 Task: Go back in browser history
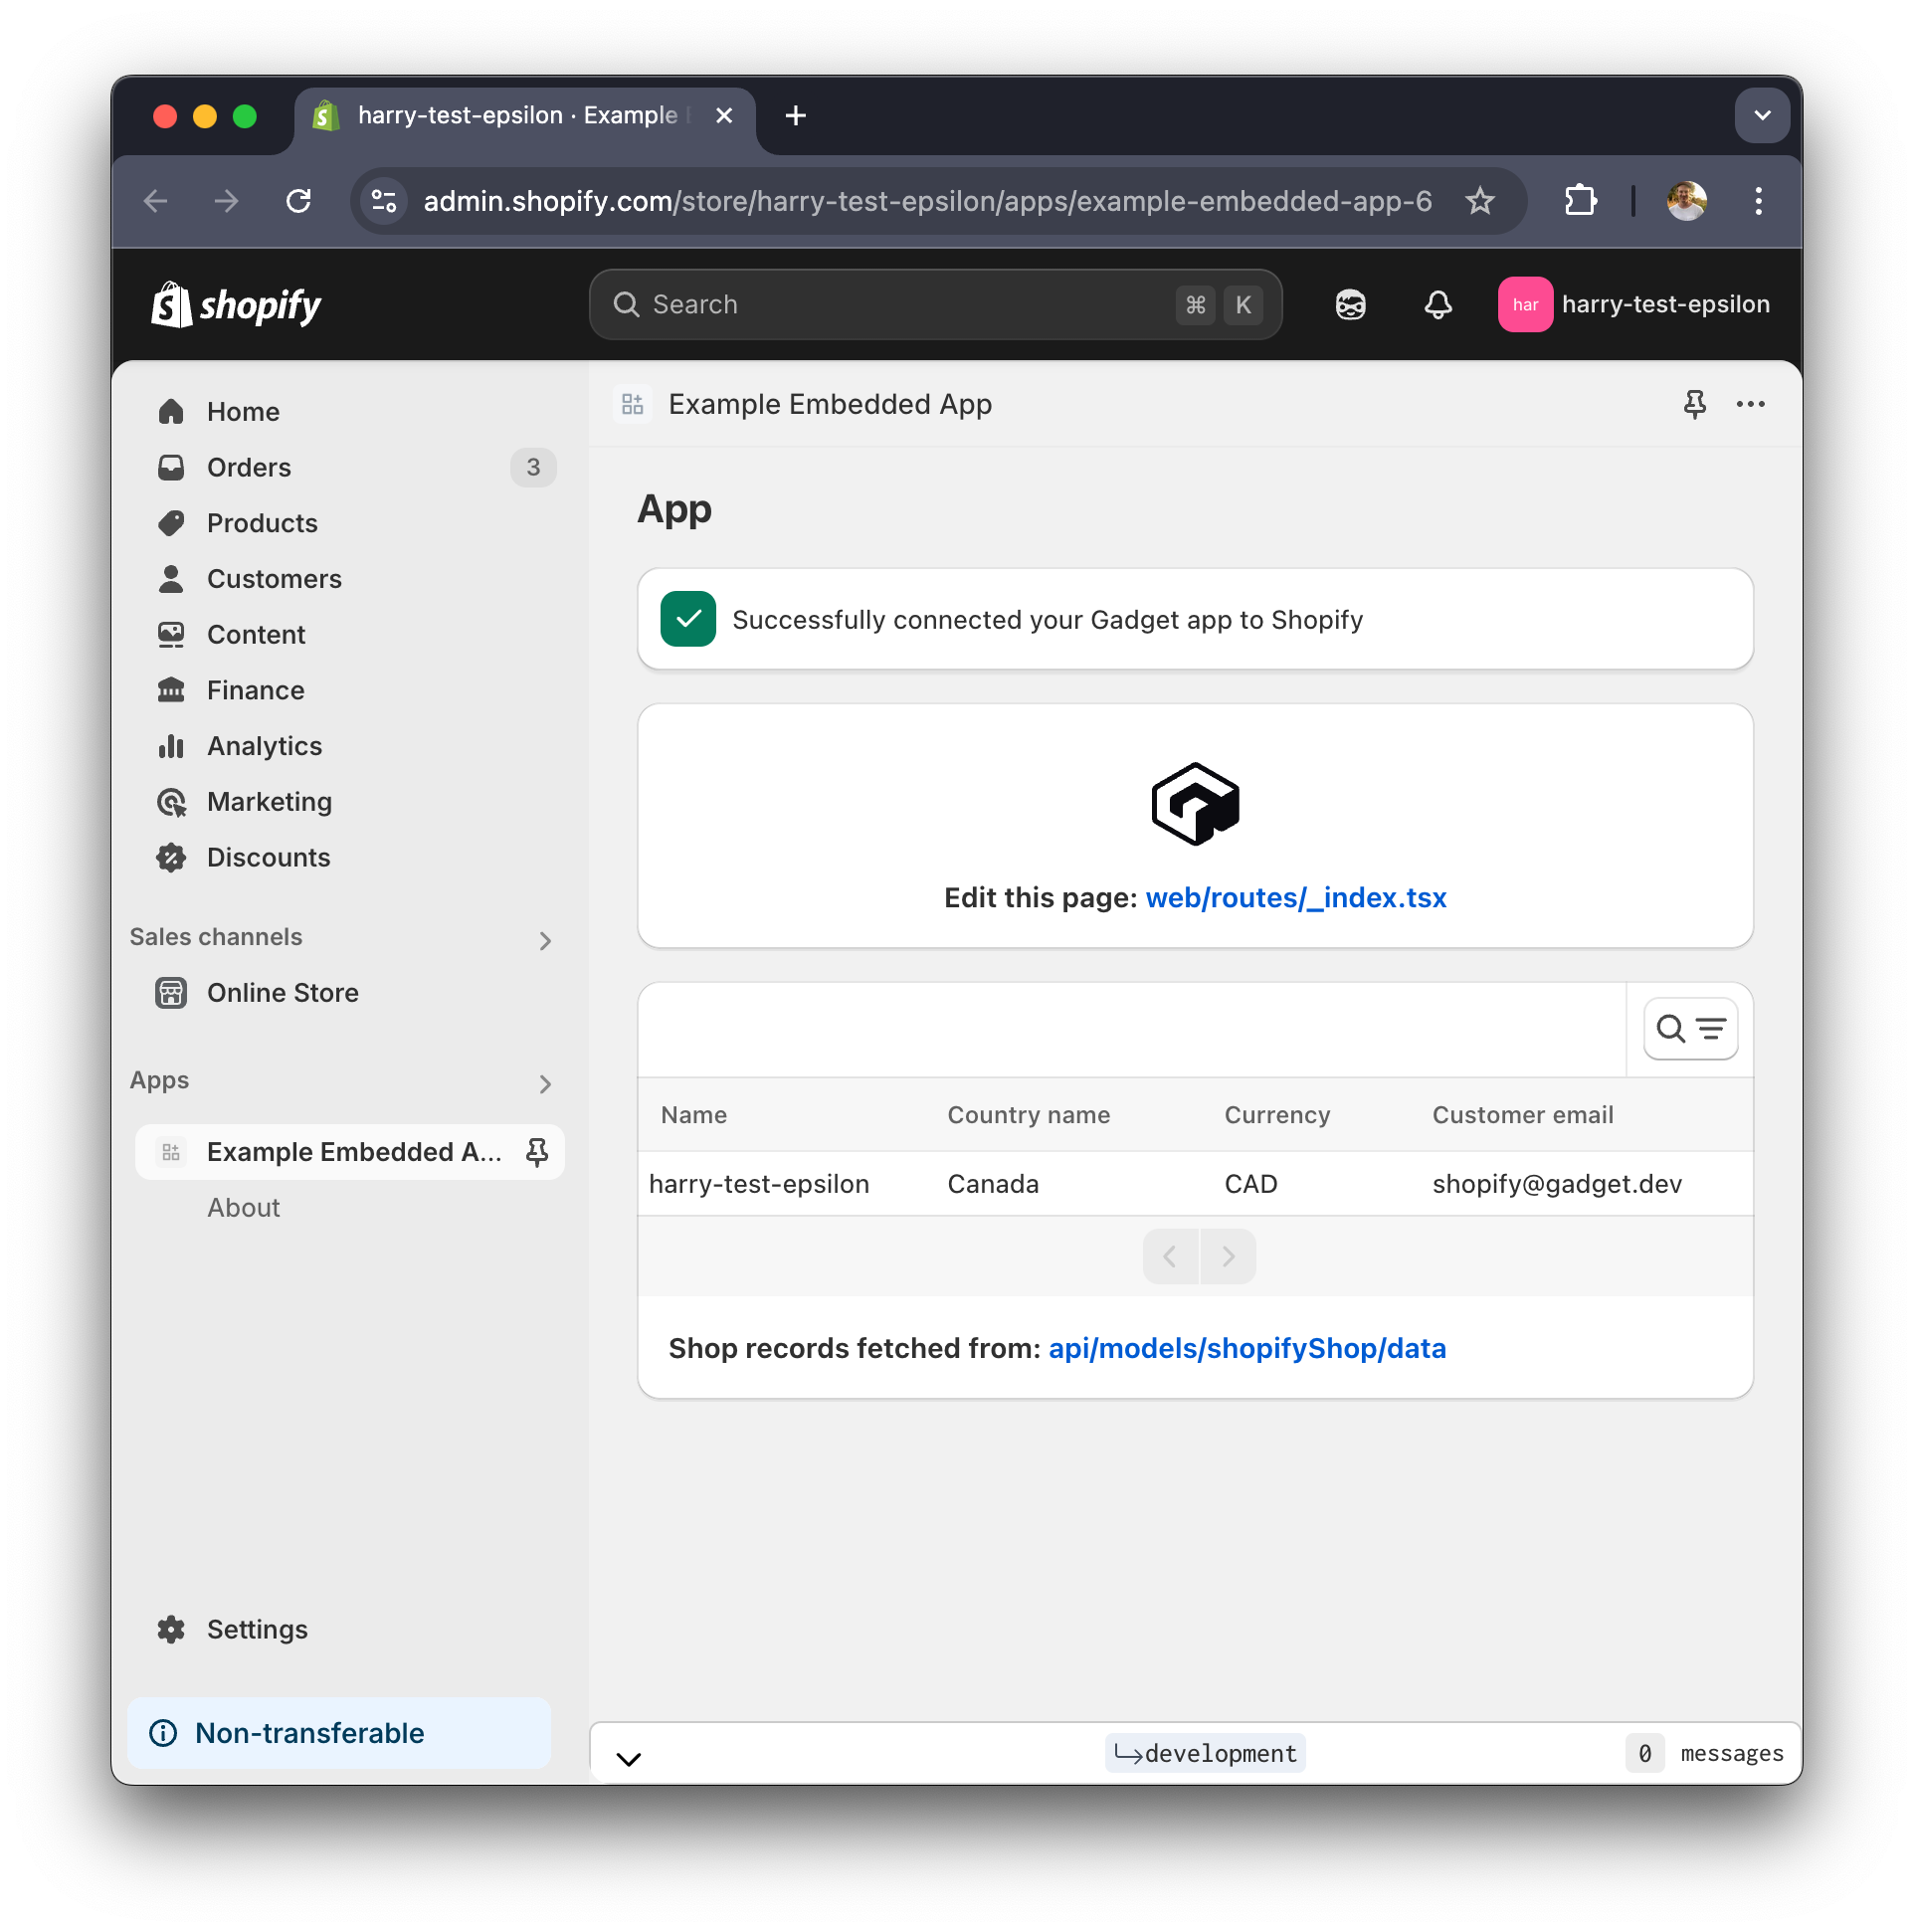coord(155,201)
